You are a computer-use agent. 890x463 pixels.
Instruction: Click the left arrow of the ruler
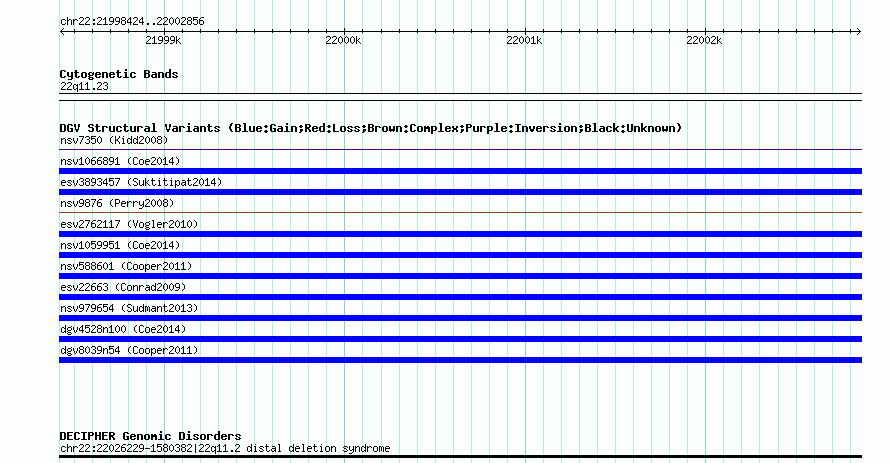tap(62, 32)
